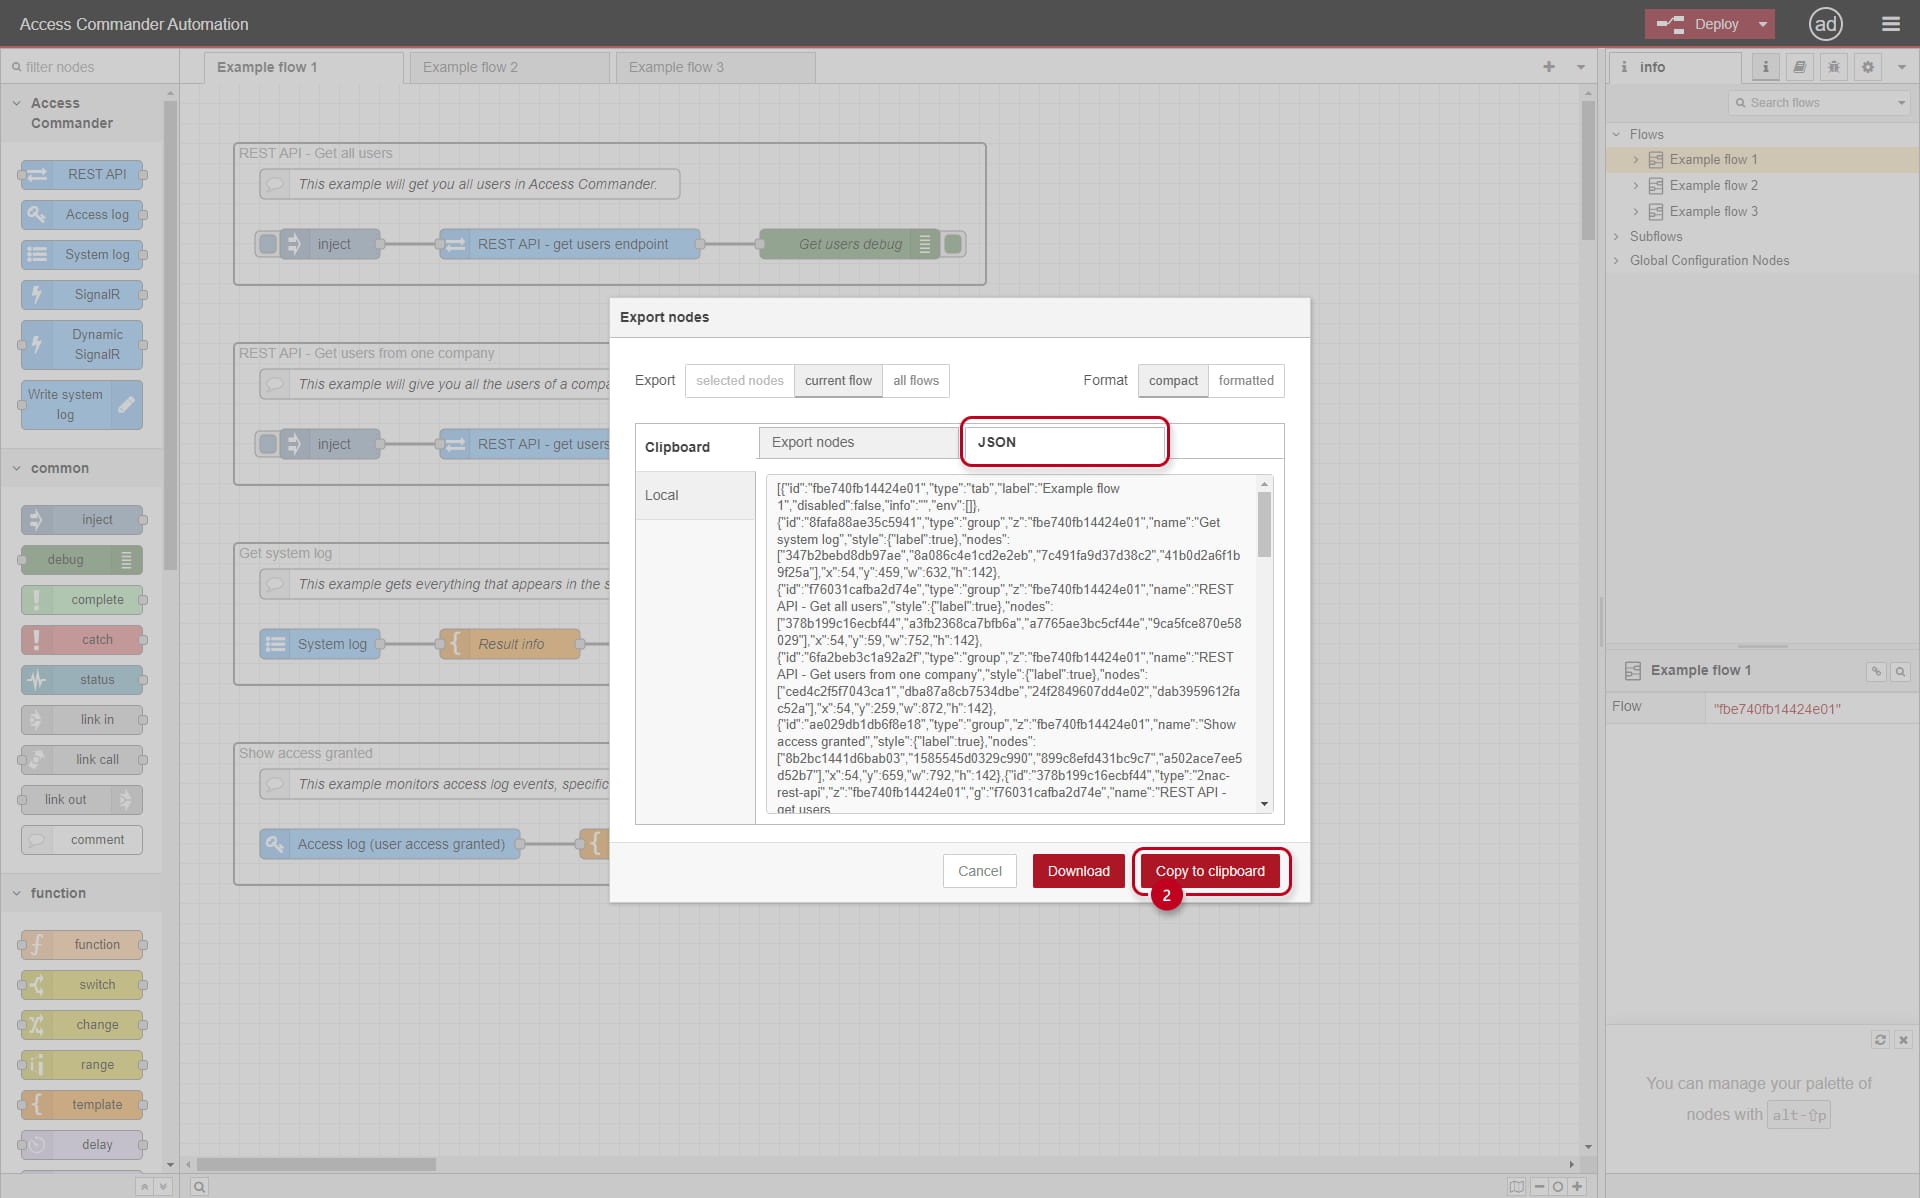Open the sidebar tabs dropdown arrow

[1901, 67]
